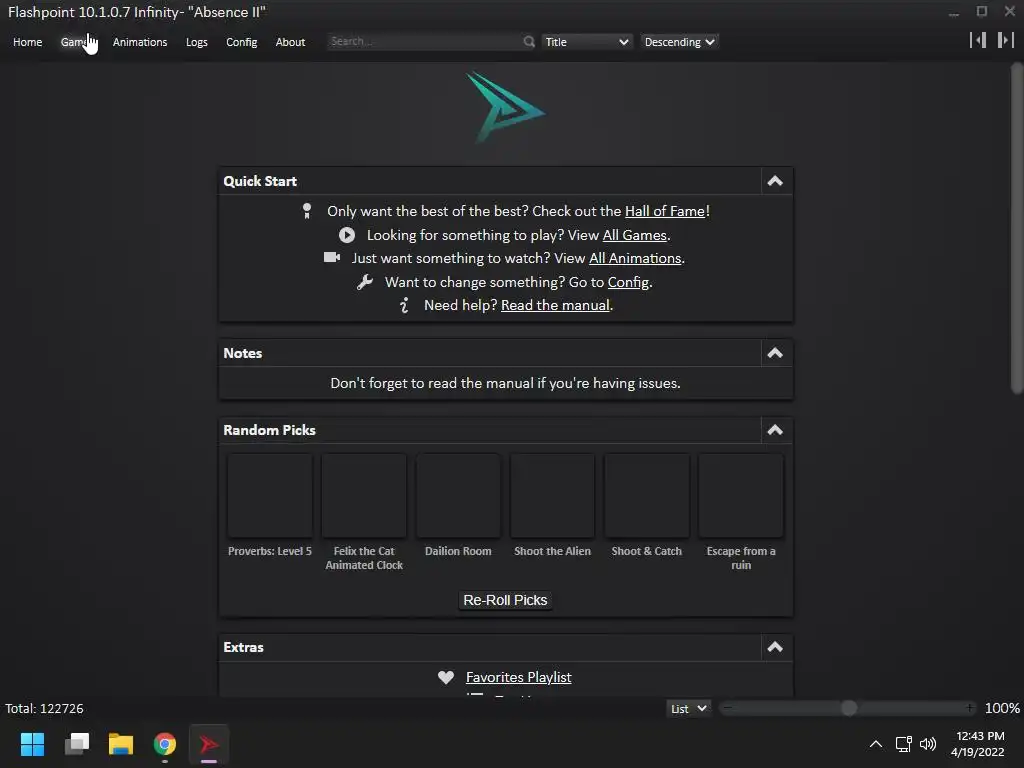Open the All Animations link

click(x=635, y=258)
